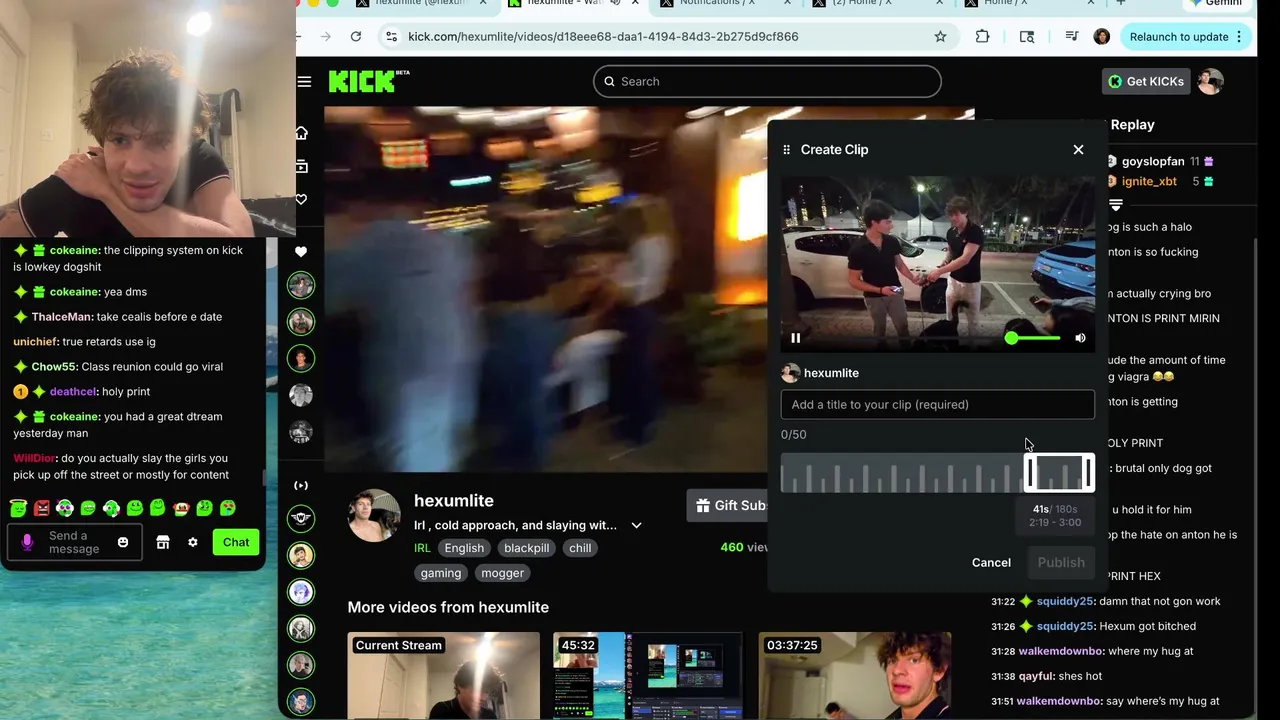Expand the stream title description chevron

pos(636,525)
